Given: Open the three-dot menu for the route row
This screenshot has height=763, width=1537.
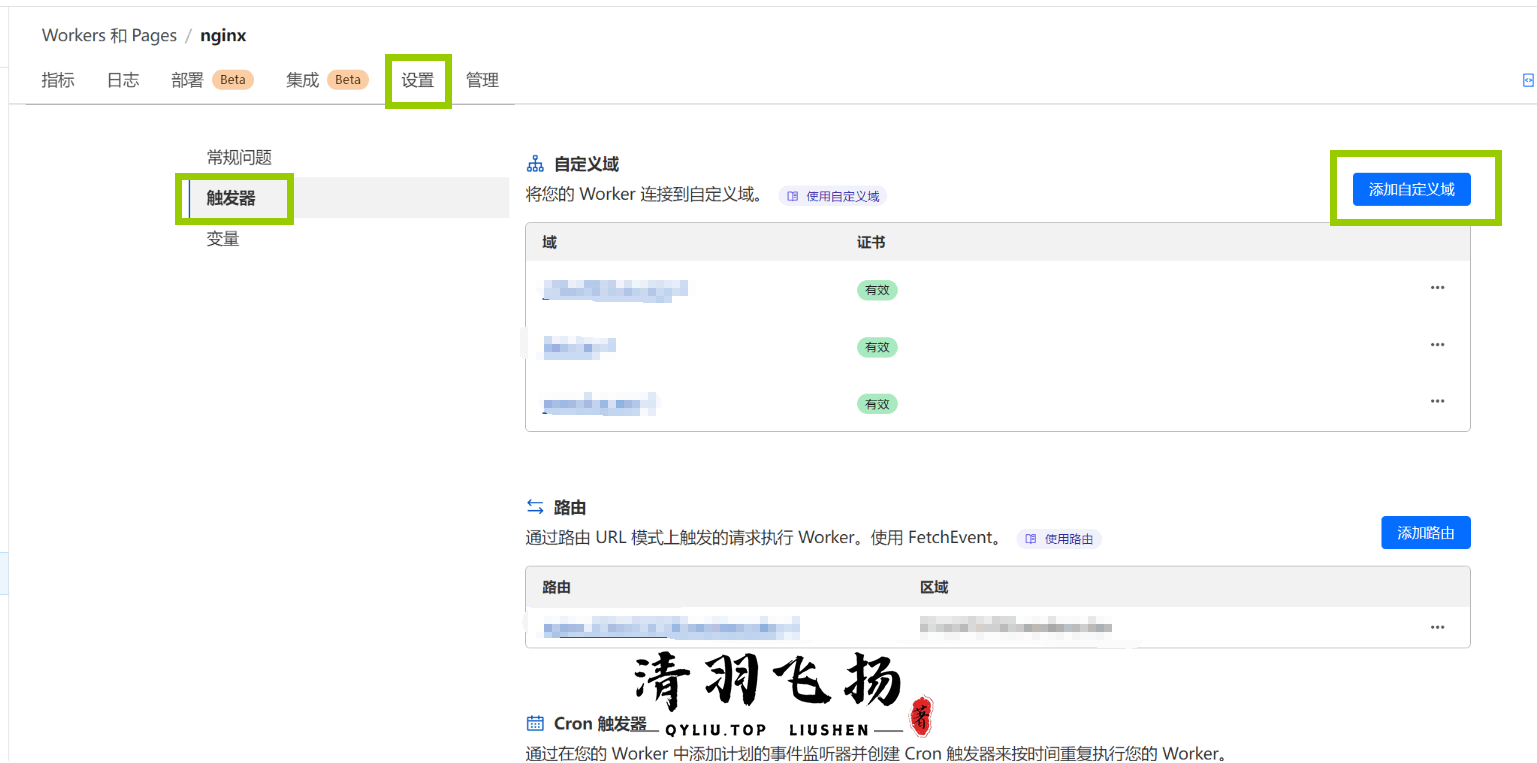Looking at the screenshot, I should coord(1437,627).
